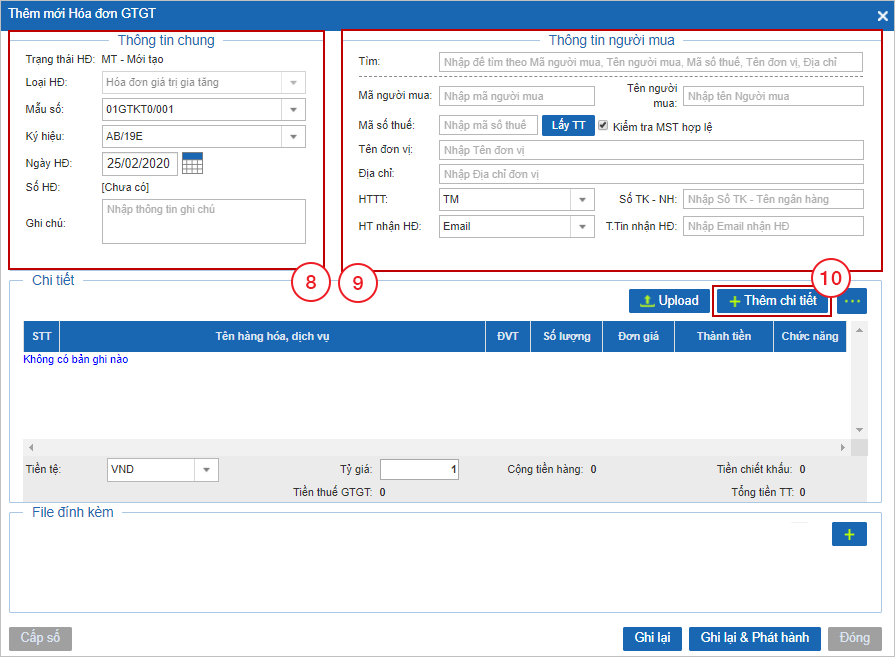895x657 pixels.
Task: Focus the Tìm buyer search field
Action: [651, 62]
